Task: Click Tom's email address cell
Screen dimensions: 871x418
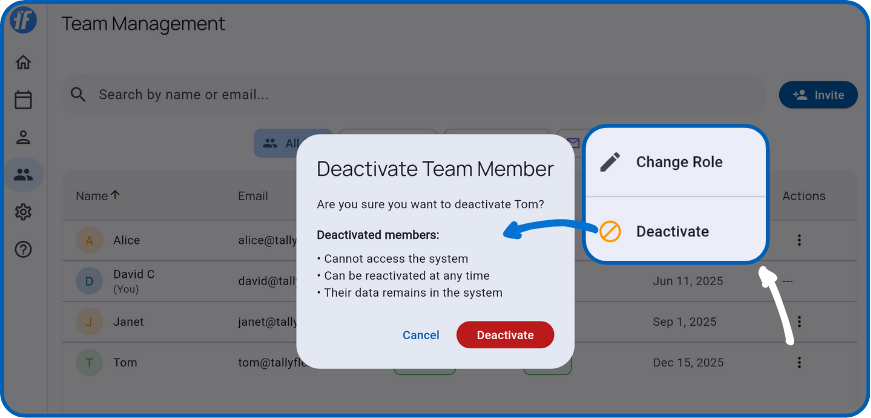Action: click(x=267, y=362)
